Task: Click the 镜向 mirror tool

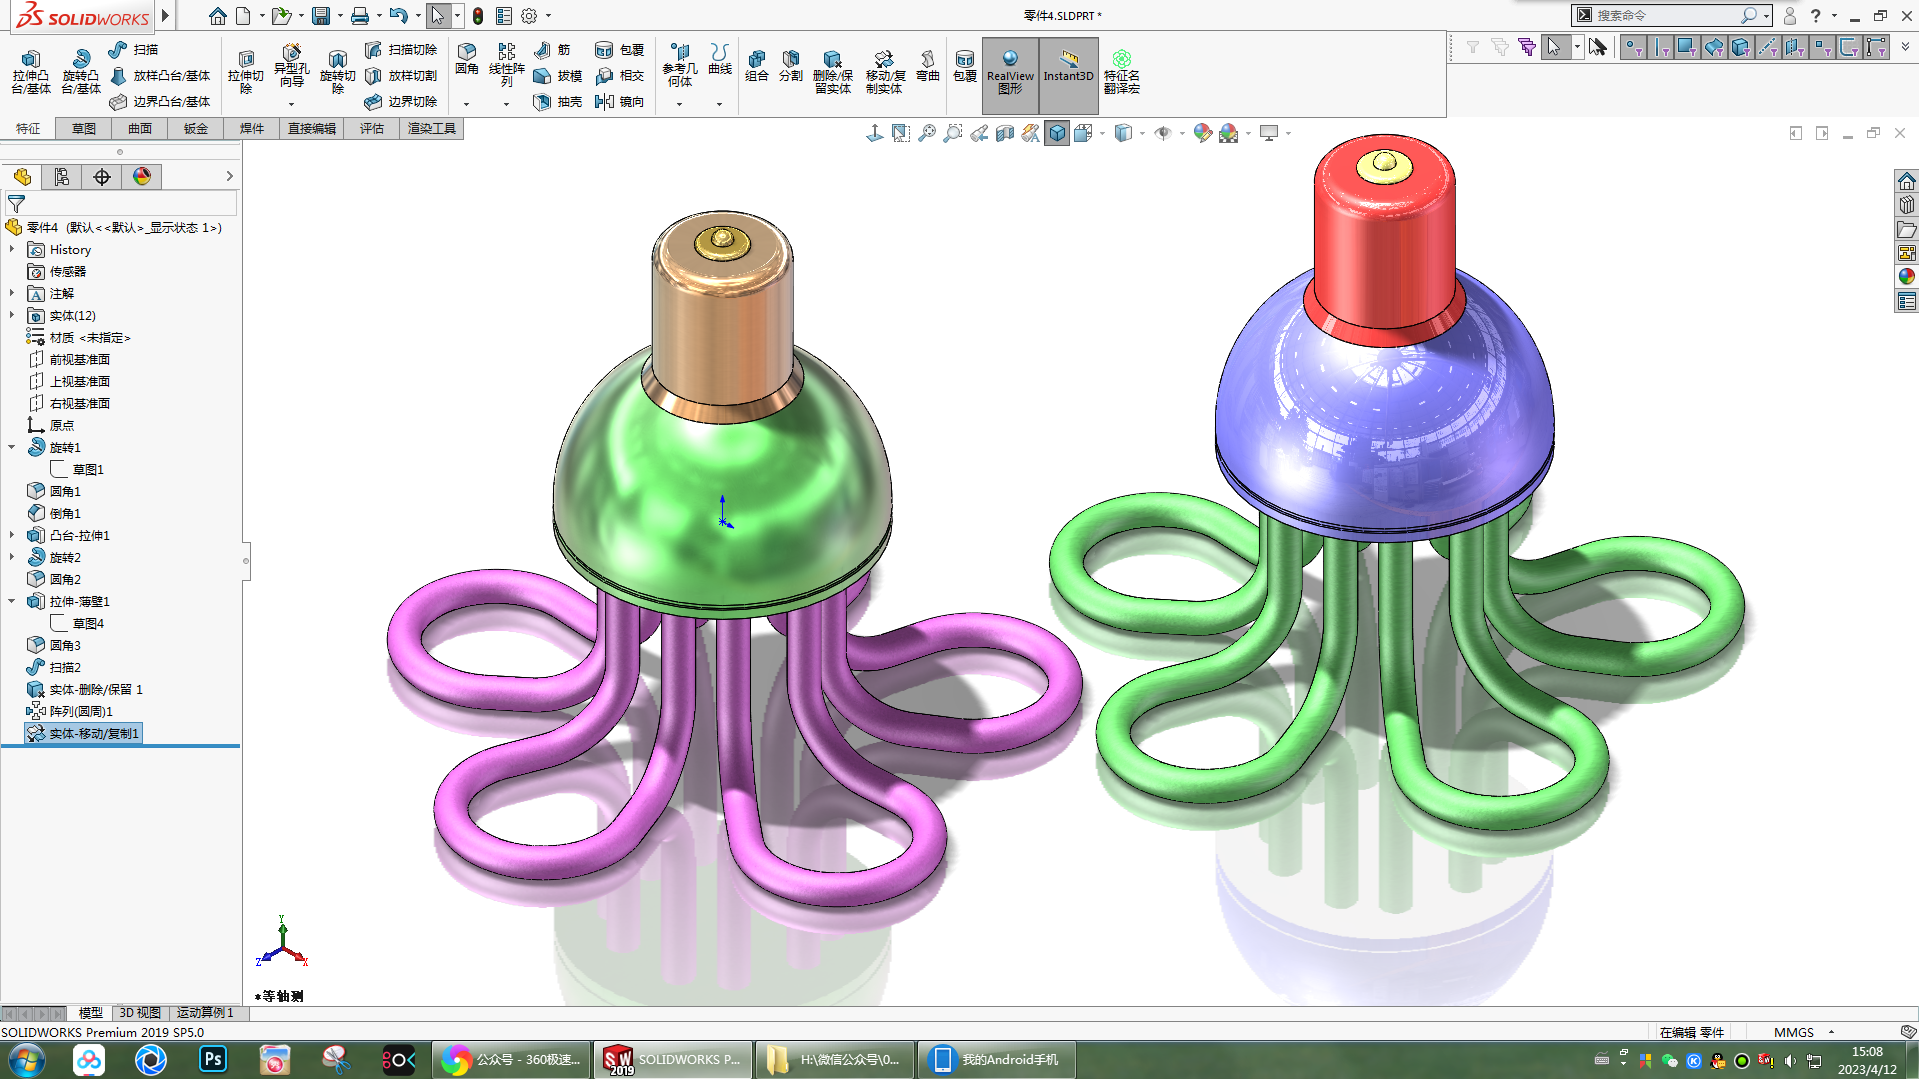Action: (x=619, y=102)
